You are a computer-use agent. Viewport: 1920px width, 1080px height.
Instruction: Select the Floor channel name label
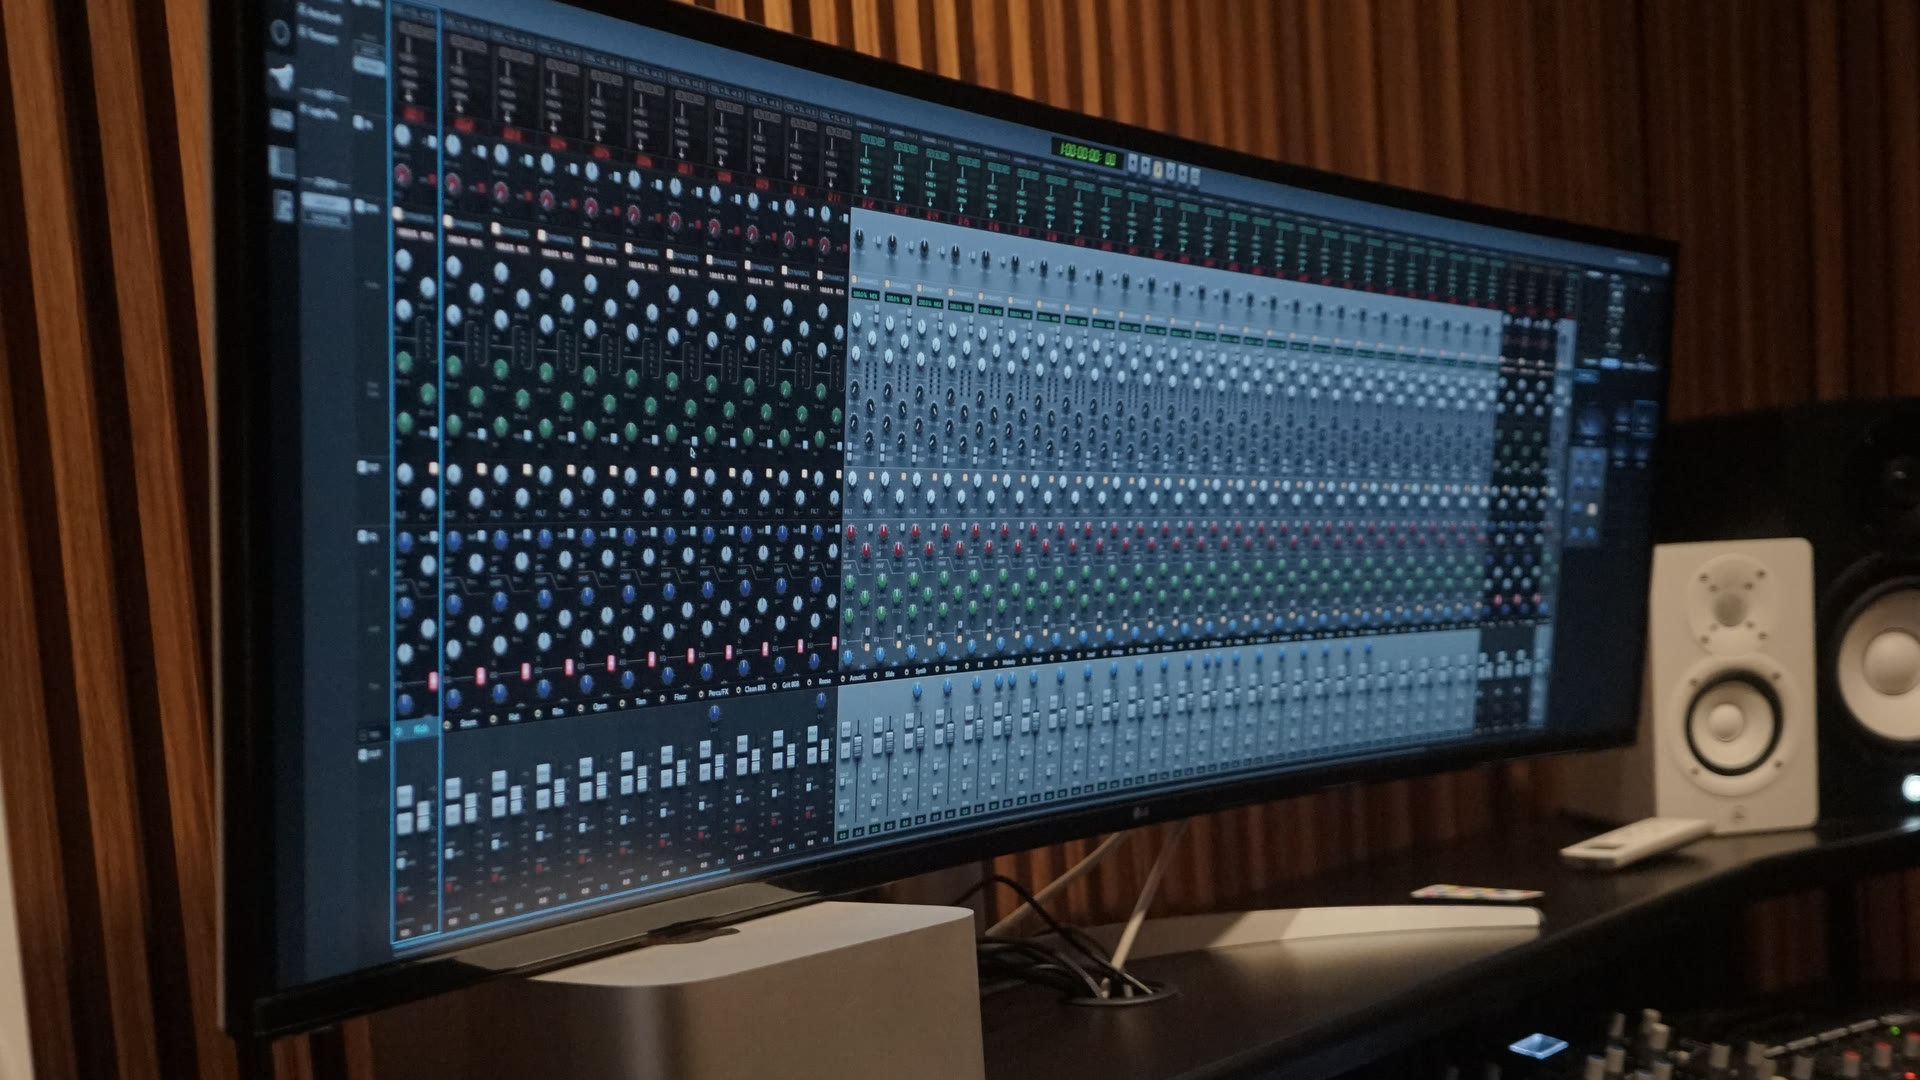click(x=680, y=697)
